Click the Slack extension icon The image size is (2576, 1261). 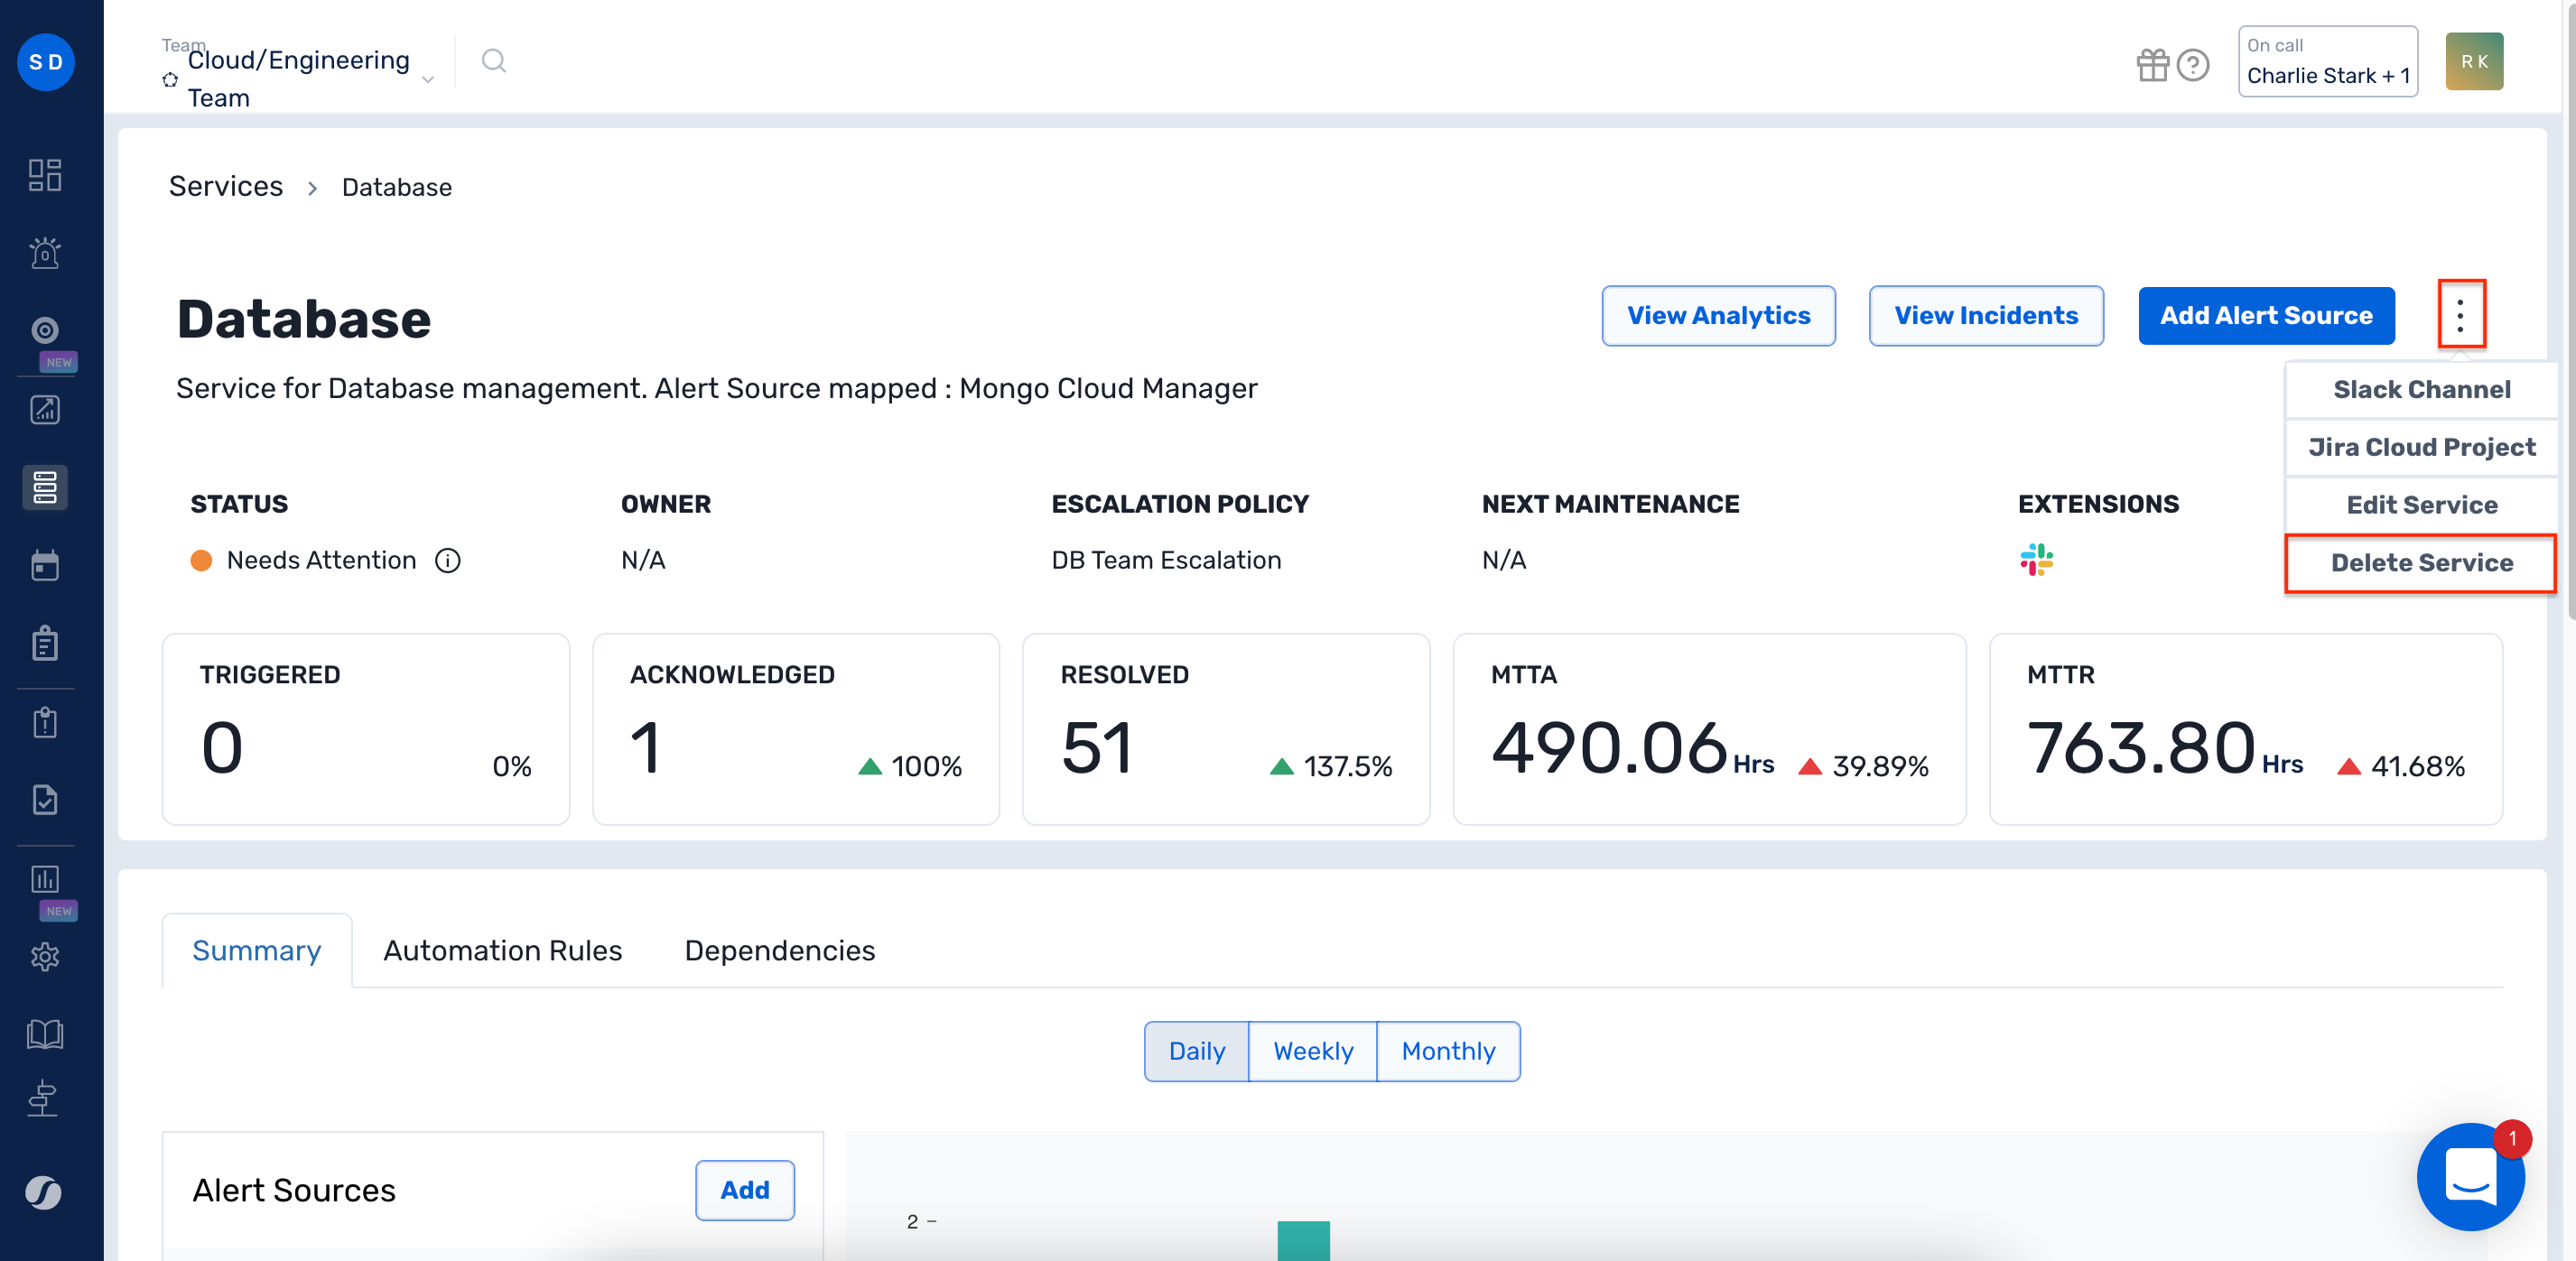(x=2036, y=559)
